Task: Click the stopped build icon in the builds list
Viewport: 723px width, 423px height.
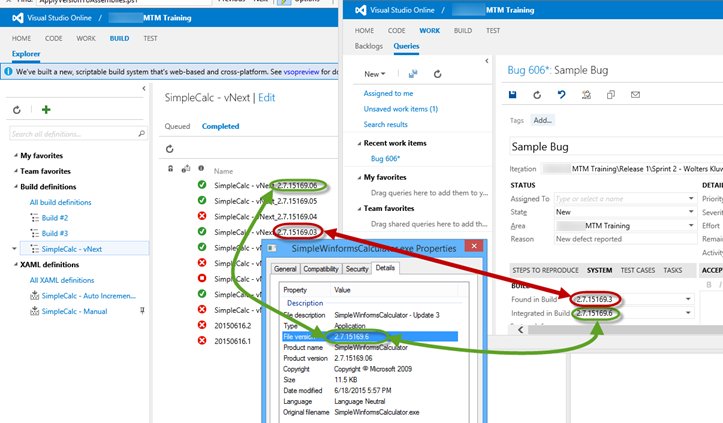Action: tap(202, 278)
